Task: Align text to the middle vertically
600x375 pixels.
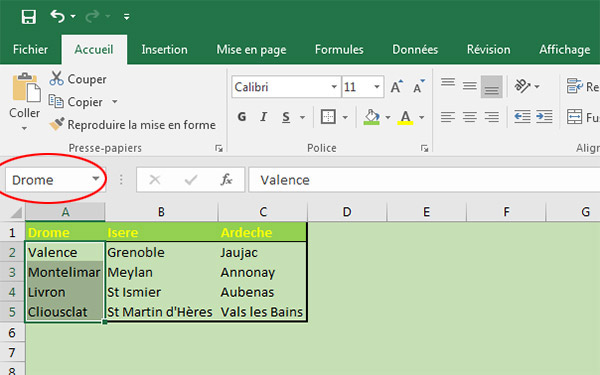Action: click(470, 87)
